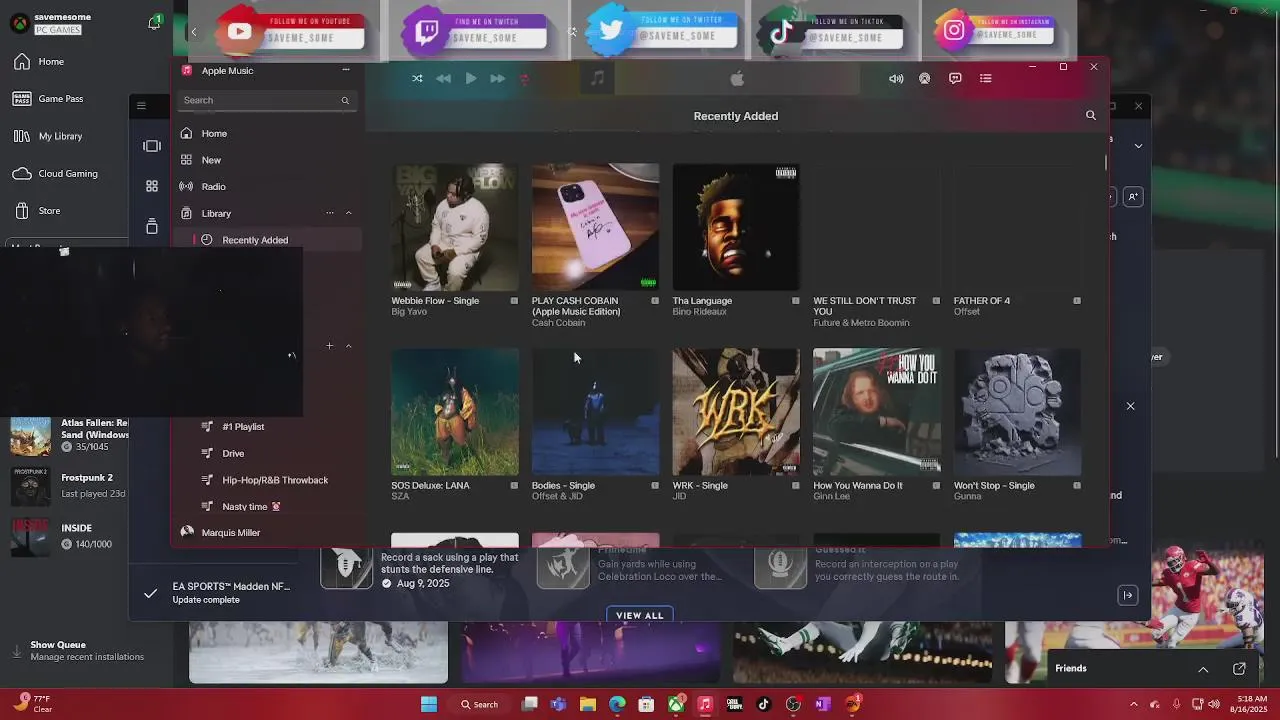Screen dimensions: 1280x720
Task: Open SOS Deluxe: LANA album cover
Action: pyautogui.click(x=455, y=412)
